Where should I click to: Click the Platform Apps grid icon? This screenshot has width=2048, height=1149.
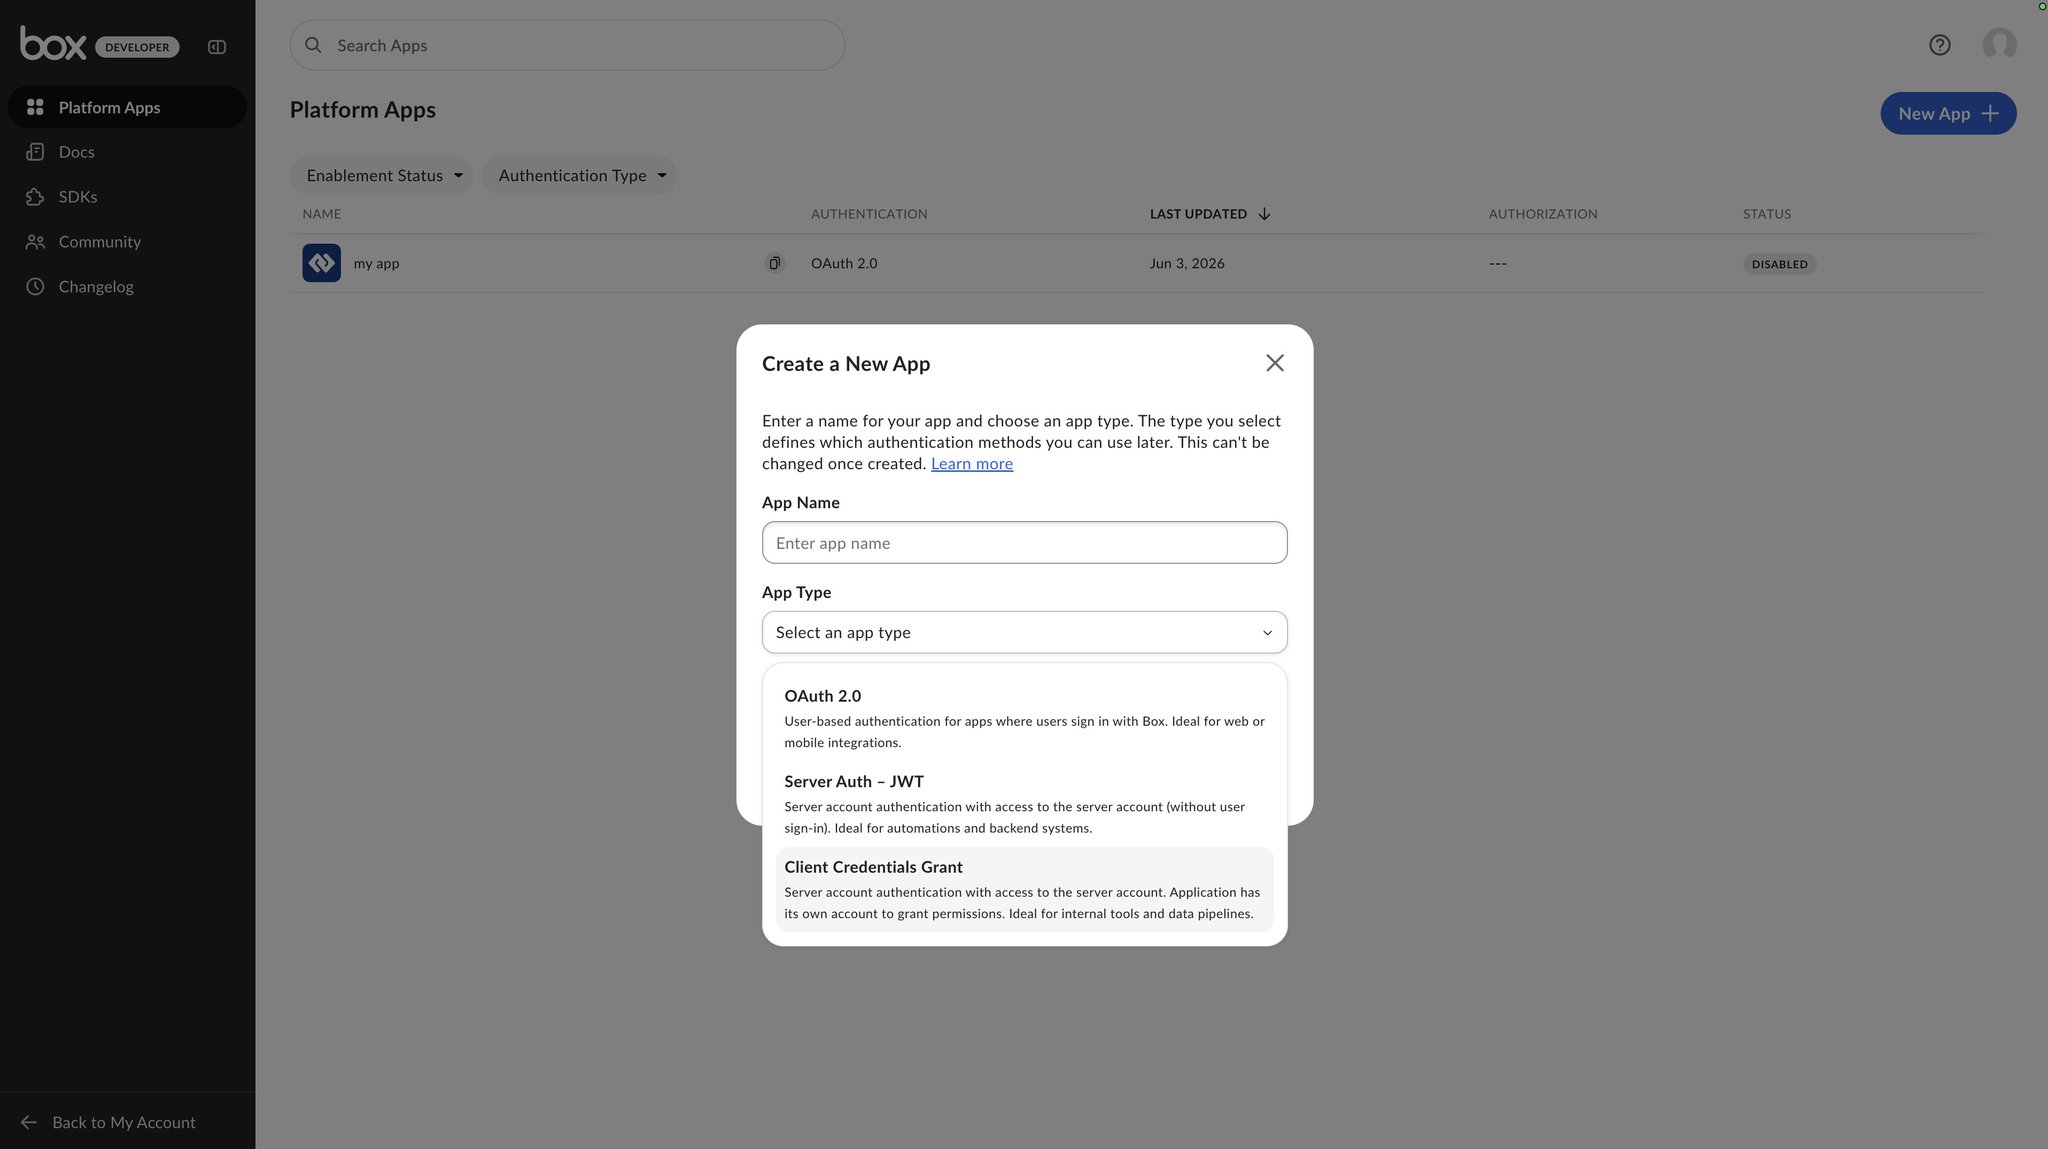35,107
